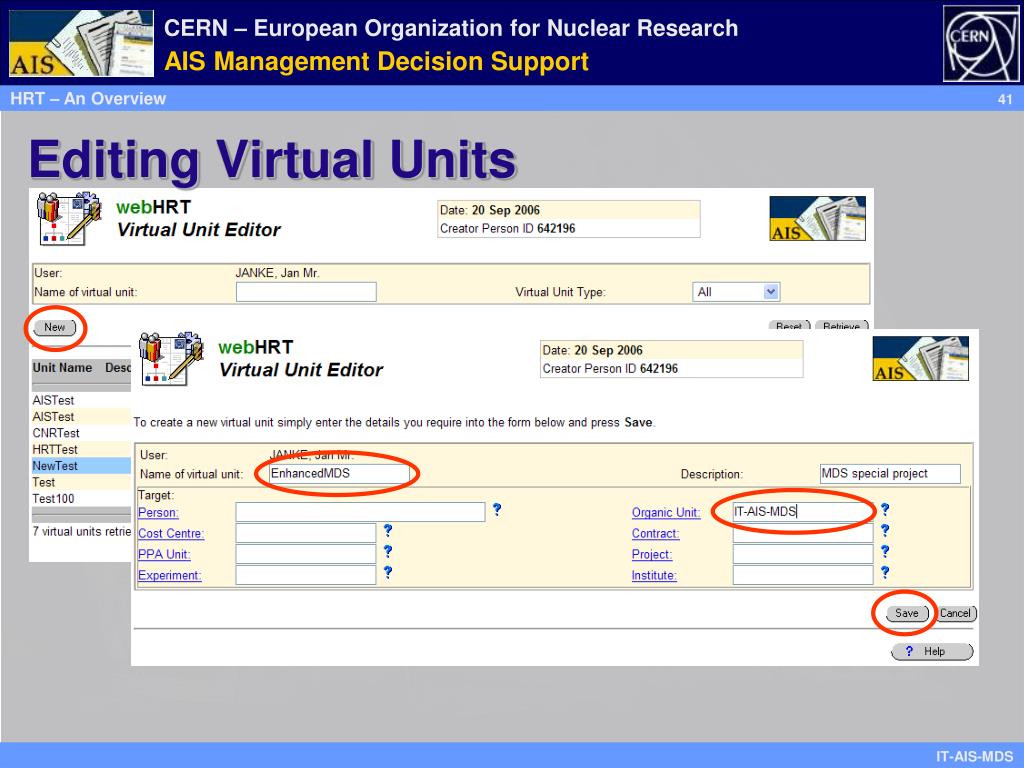Click the AIS logo in the slide header

click(x=82, y=44)
